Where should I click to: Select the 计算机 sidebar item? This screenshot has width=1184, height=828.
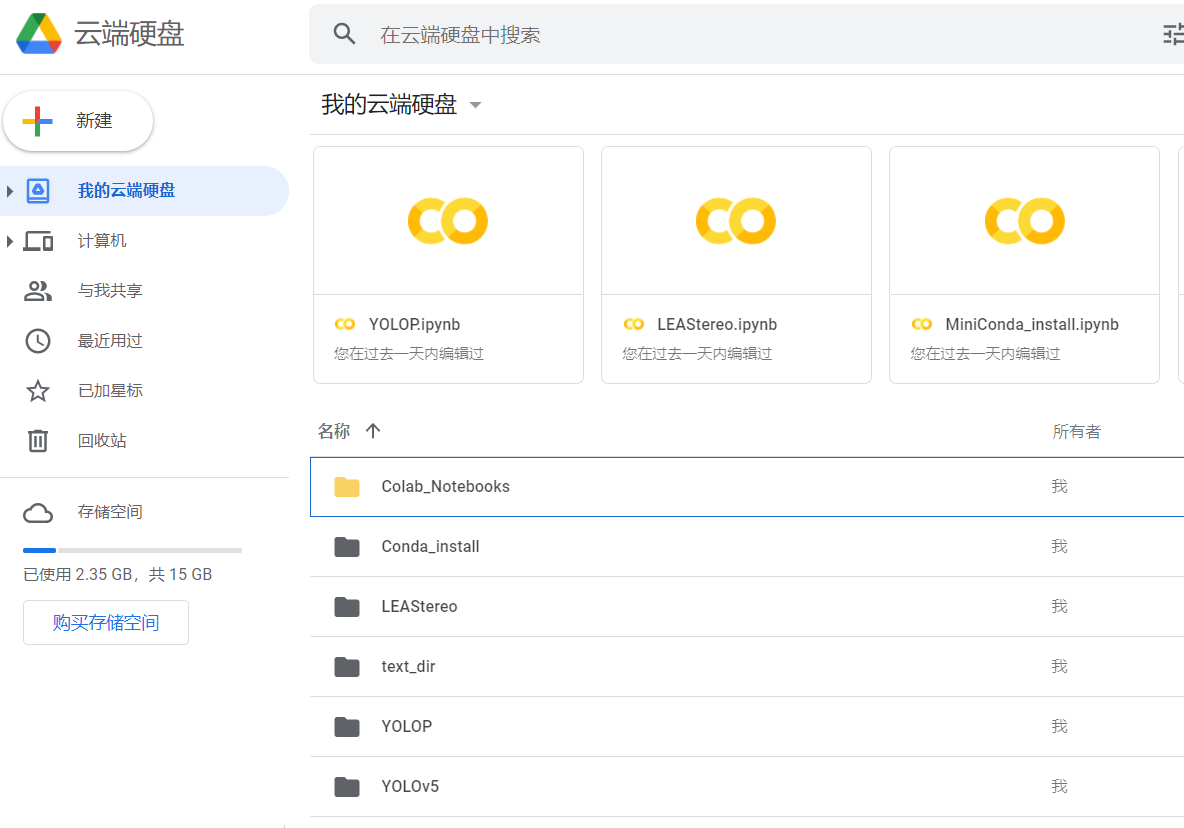pyautogui.click(x=102, y=240)
